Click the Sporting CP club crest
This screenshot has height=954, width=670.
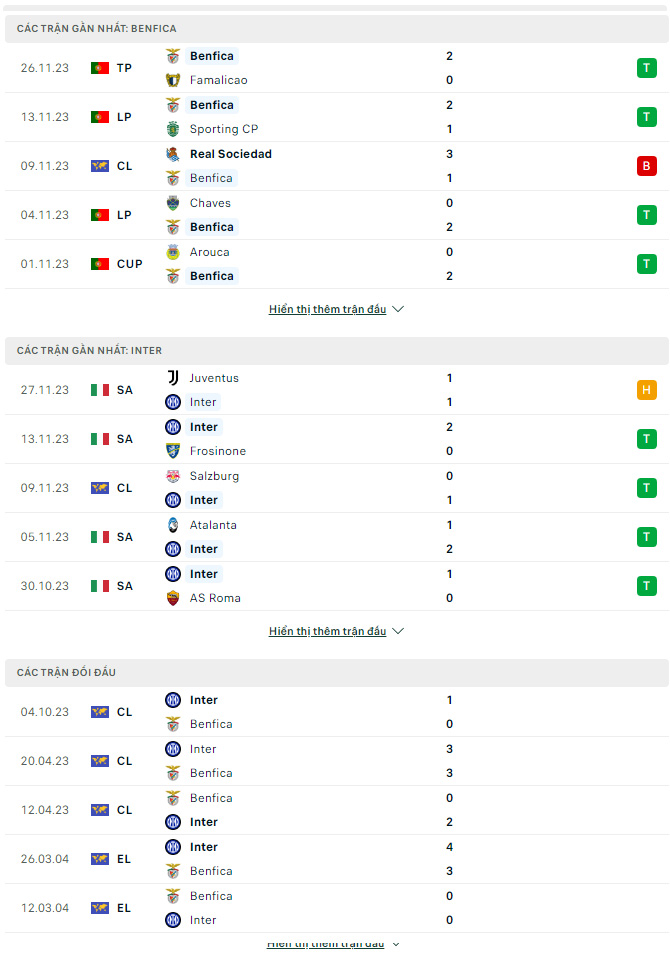point(173,129)
